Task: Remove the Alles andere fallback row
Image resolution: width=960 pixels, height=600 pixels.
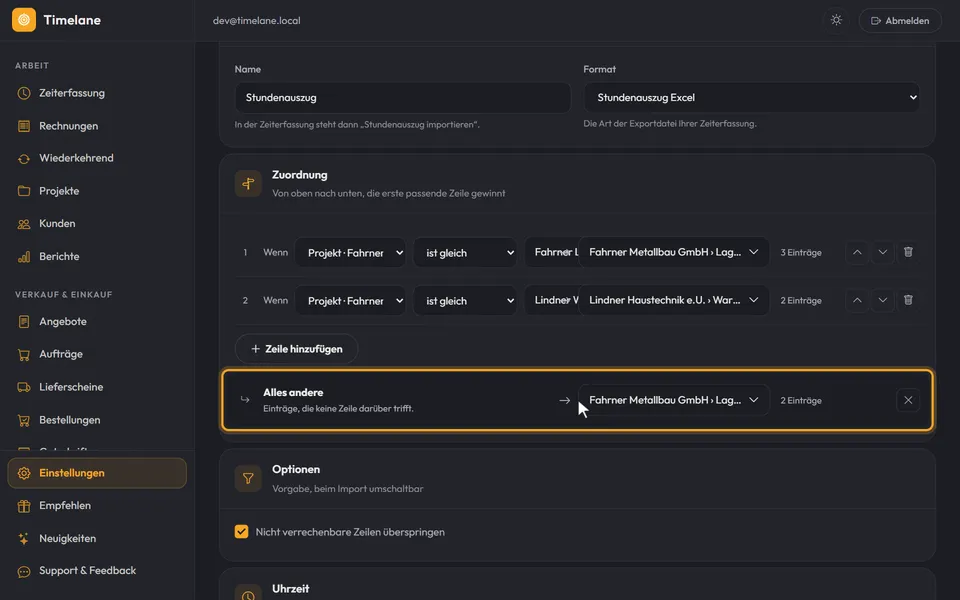Action: point(908,400)
